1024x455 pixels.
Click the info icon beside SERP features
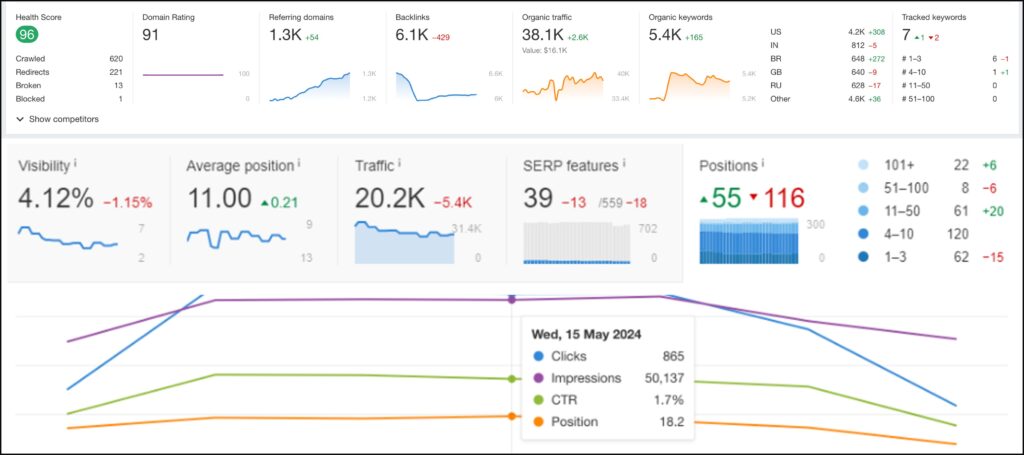click(624, 163)
